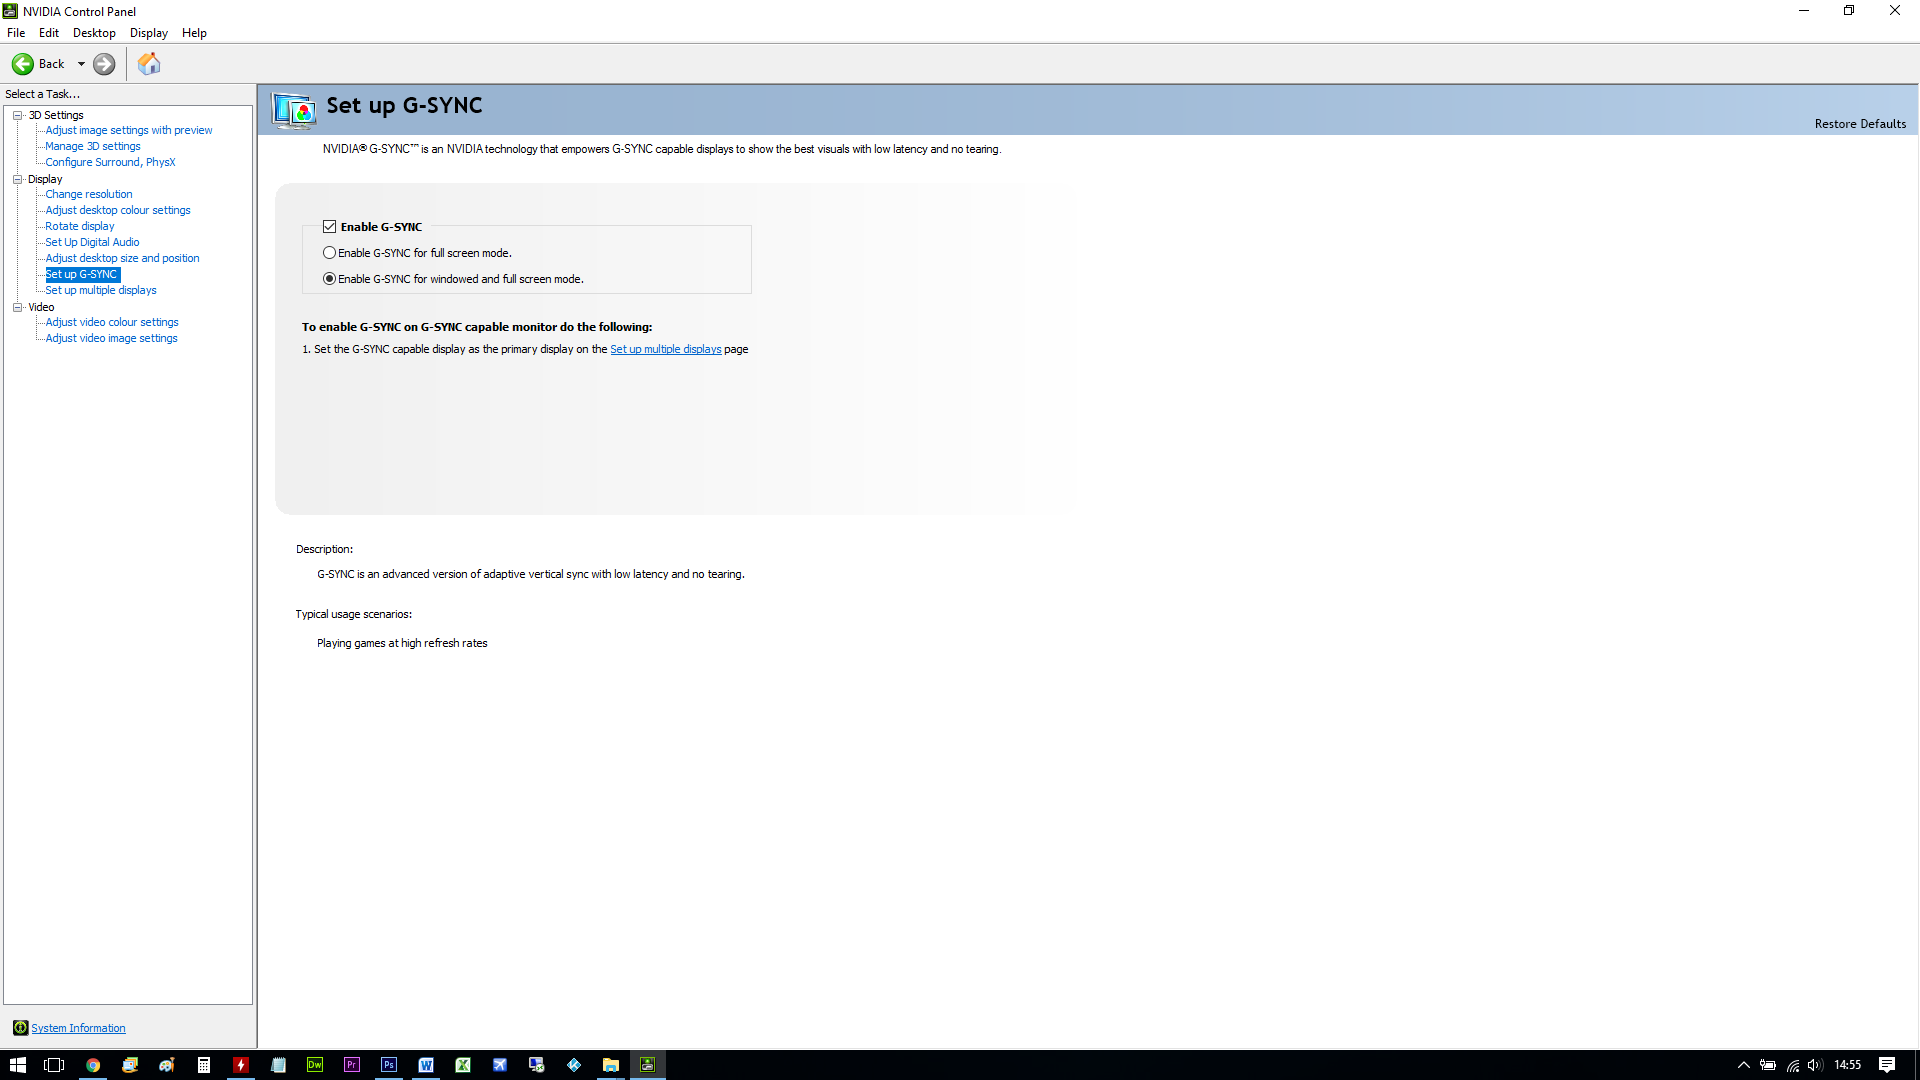Open Remote Desktop icon in taskbar
This screenshot has height=1080, width=1920.
[537, 1065]
